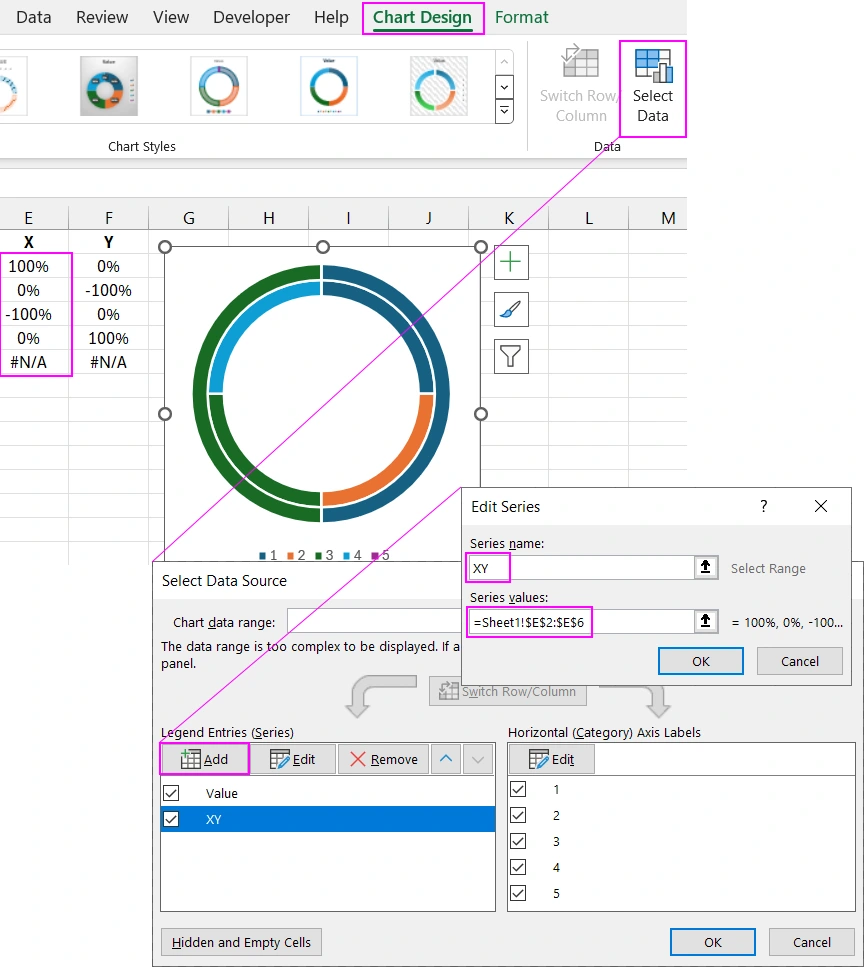Open the Chart Elements plus icon
The height and width of the screenshot is (967, 864).
(510, 262)
